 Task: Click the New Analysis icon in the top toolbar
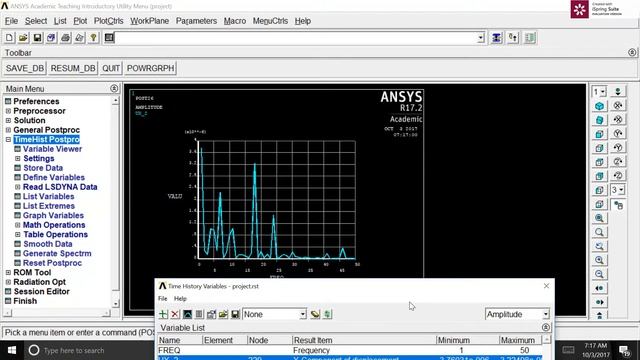[x=9, y=38]
